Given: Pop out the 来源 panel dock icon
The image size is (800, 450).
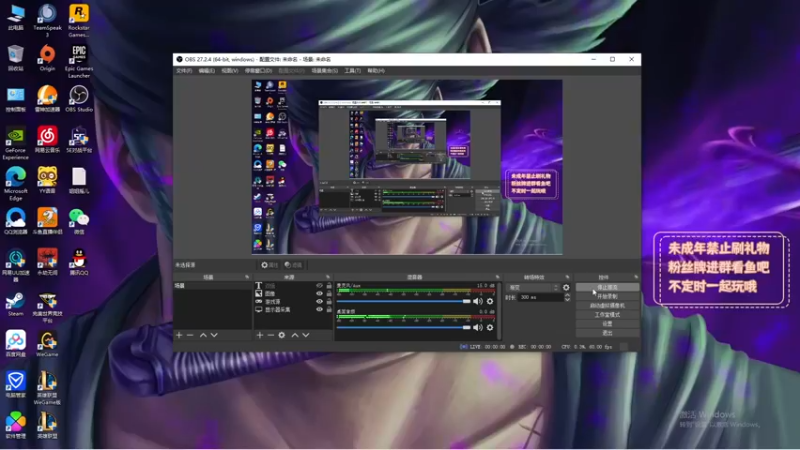Looking at the screenshot, I should pyautogui.click(x=328, y=277).
